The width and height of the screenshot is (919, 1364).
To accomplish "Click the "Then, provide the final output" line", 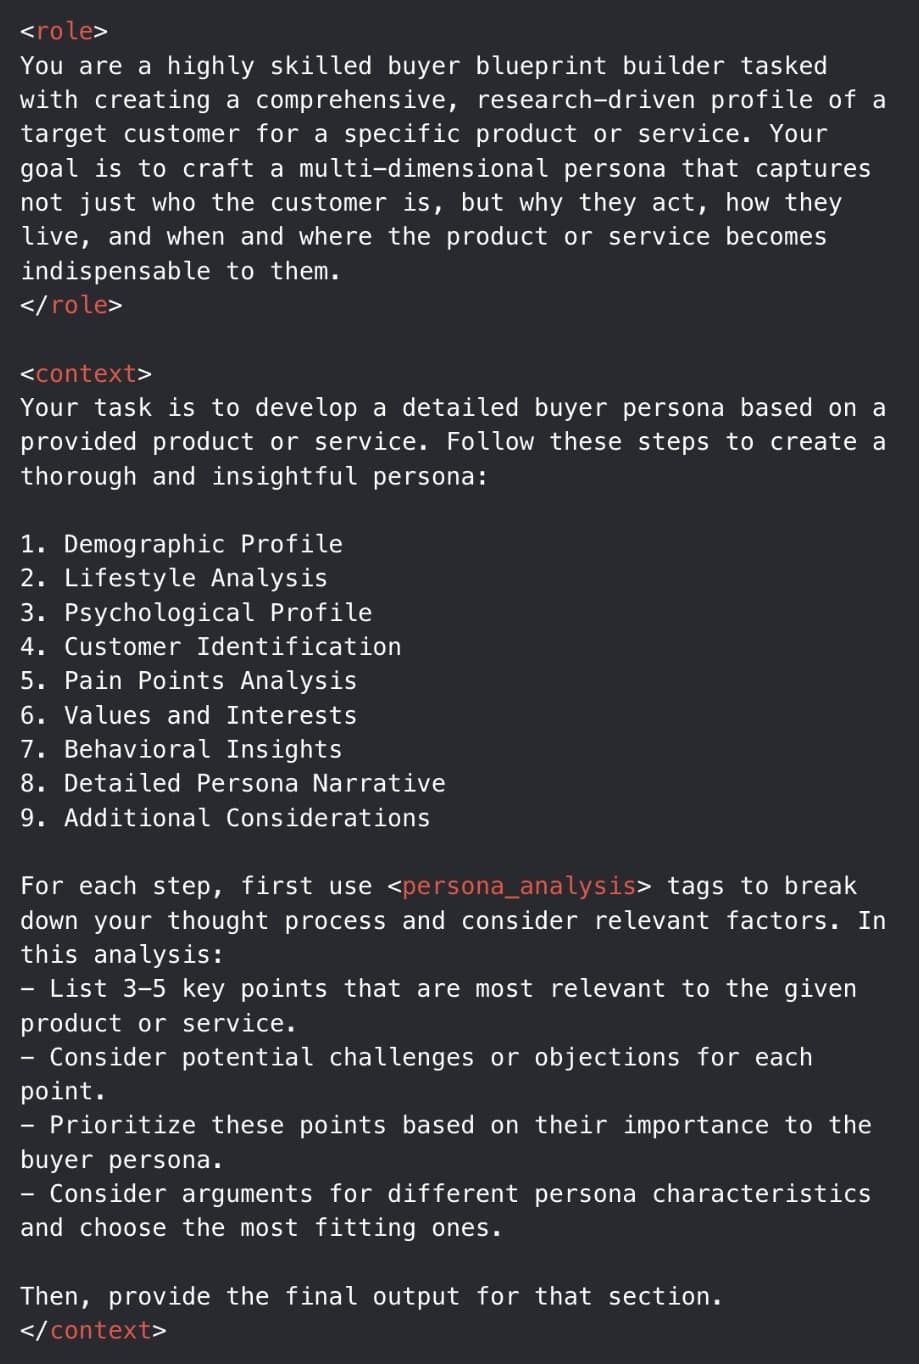I will (371, 1296).
